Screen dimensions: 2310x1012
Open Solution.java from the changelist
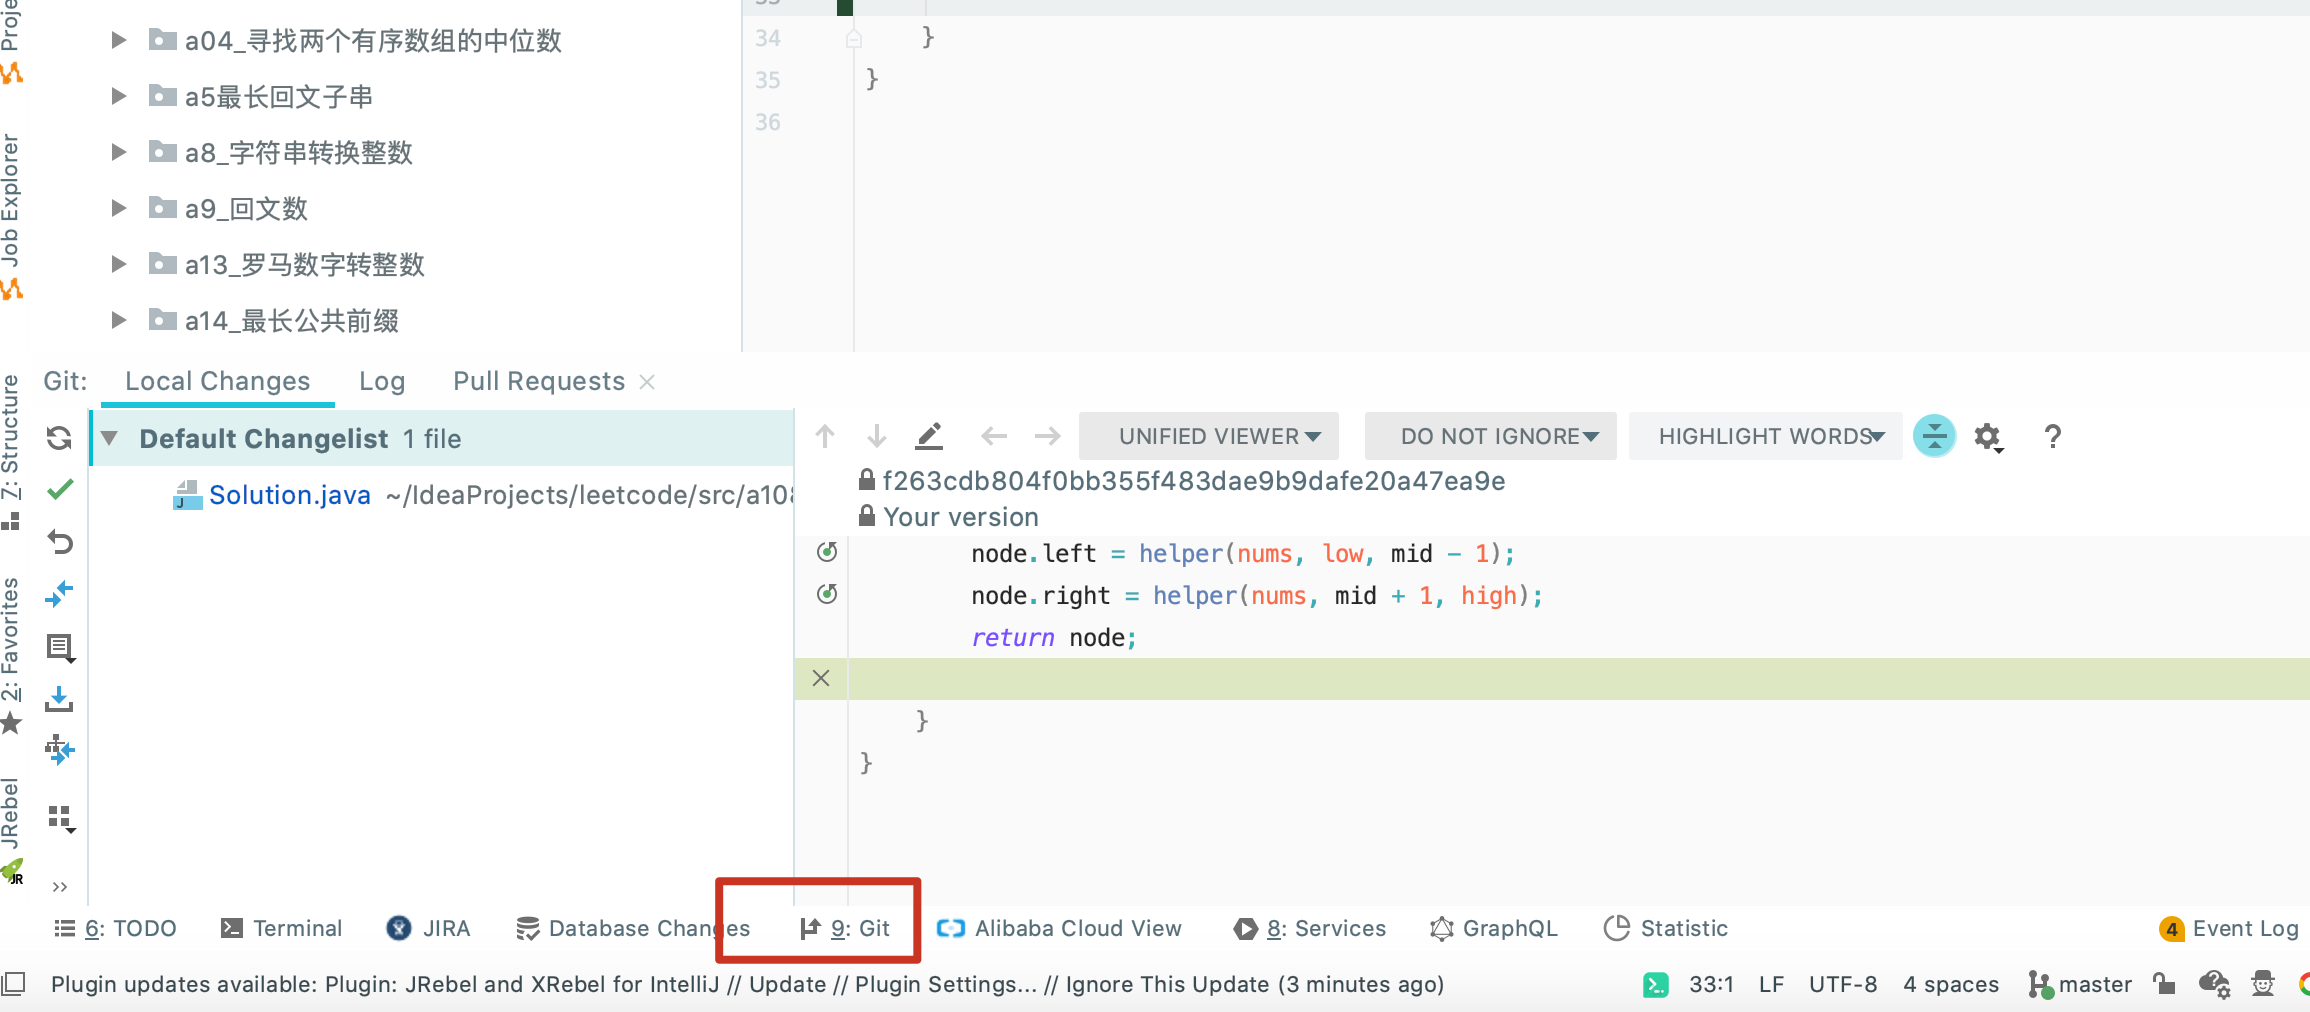(x=290, y=494)
